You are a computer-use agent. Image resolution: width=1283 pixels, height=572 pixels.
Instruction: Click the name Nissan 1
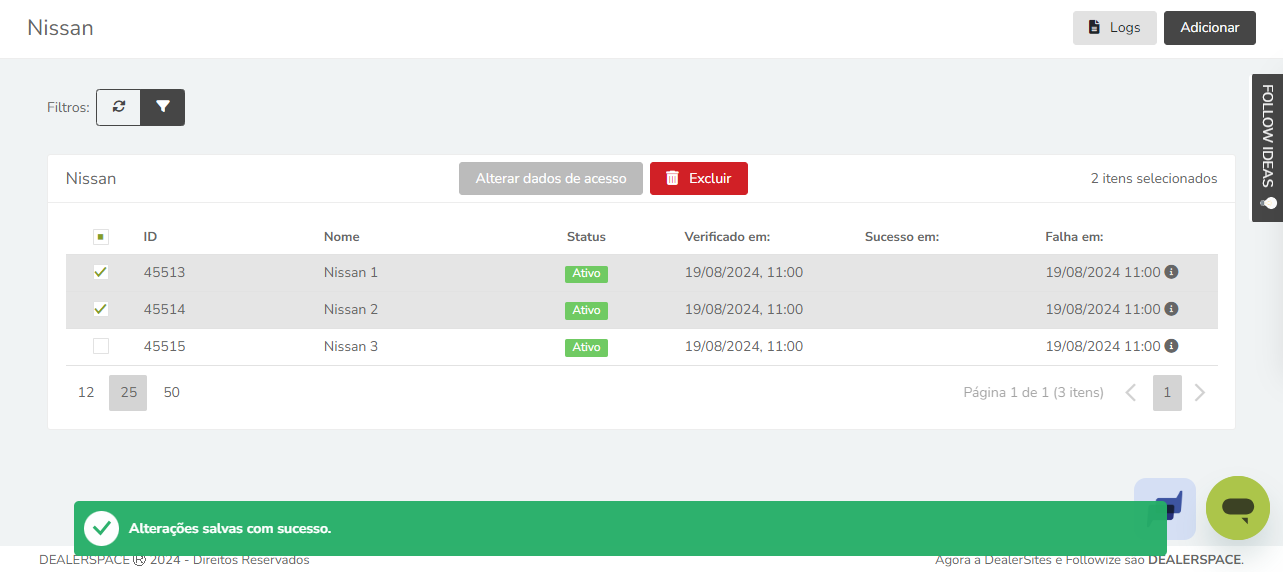[x=351, y=272]
